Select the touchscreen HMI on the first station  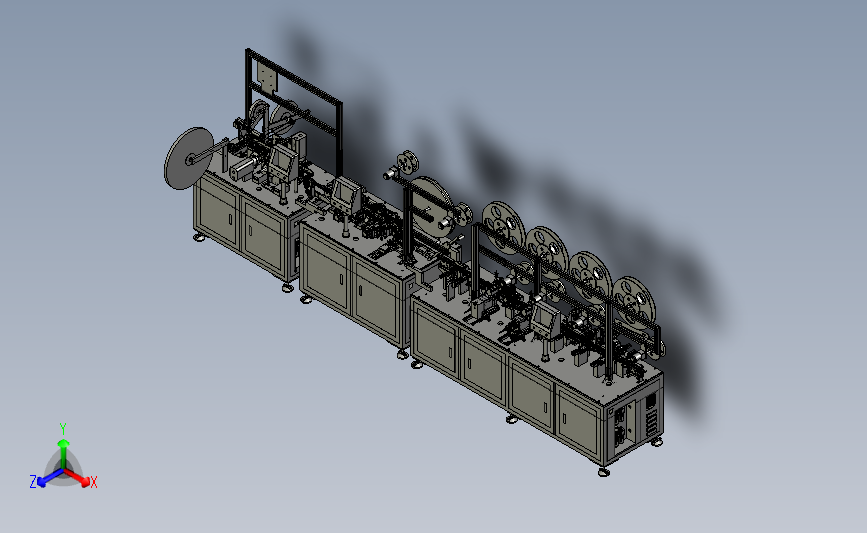point(283,162)
